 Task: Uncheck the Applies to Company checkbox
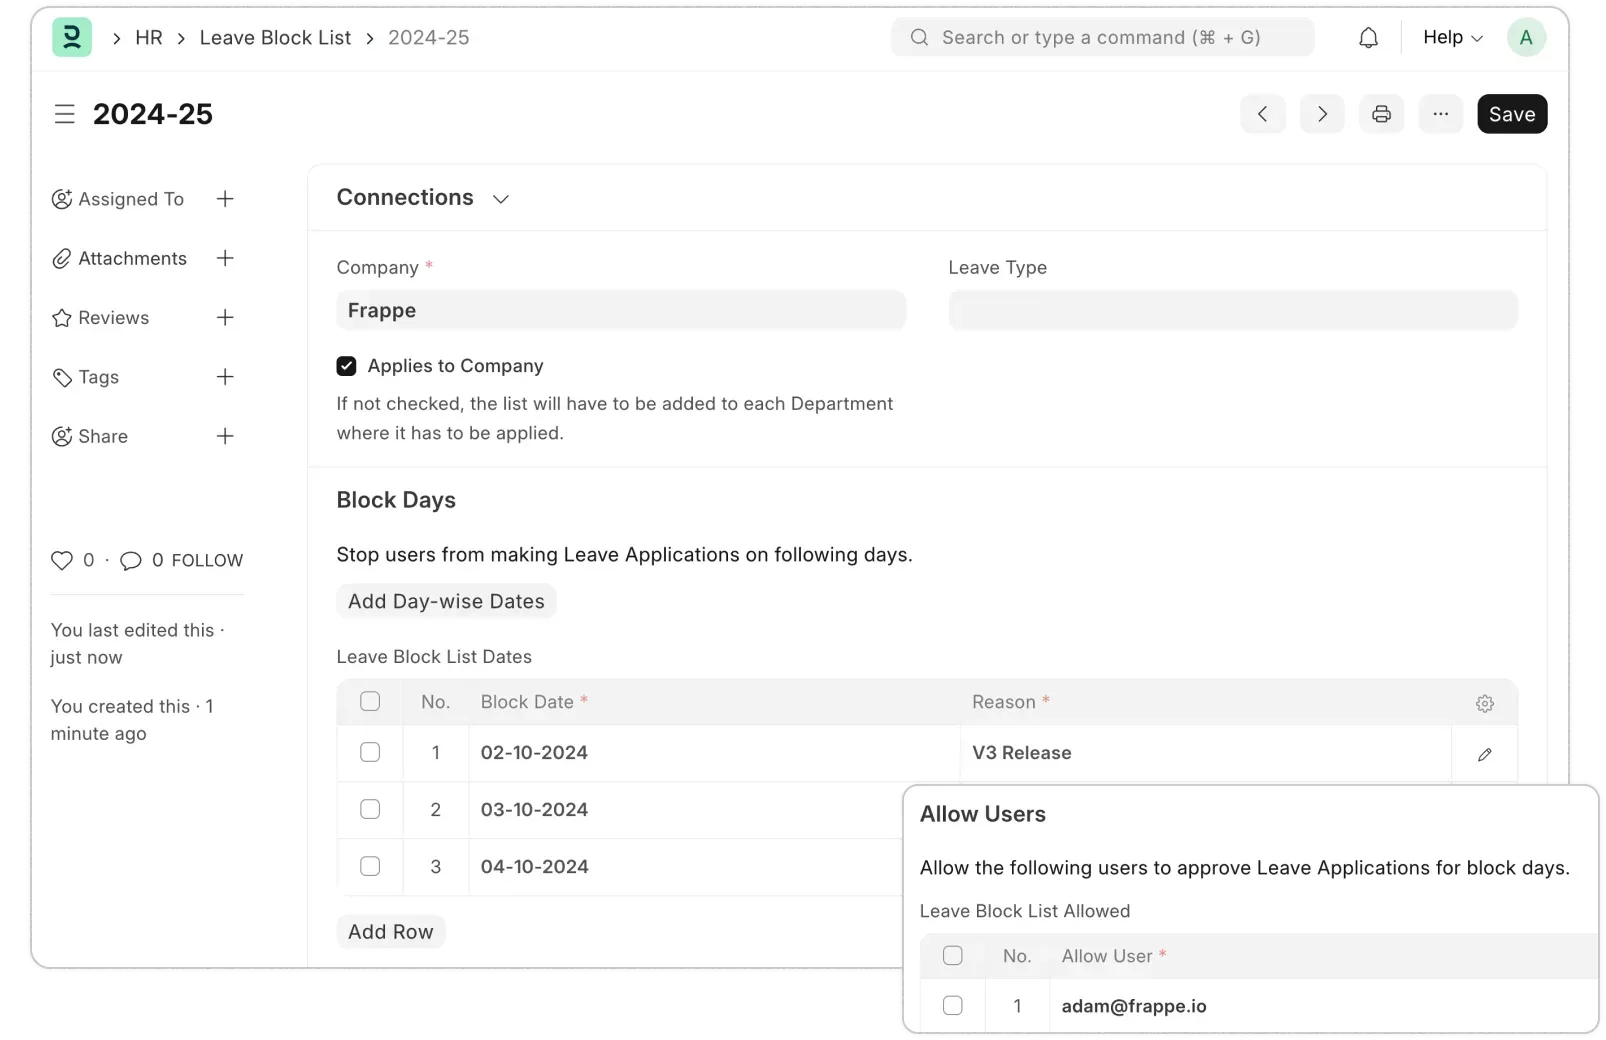(346, 366)
